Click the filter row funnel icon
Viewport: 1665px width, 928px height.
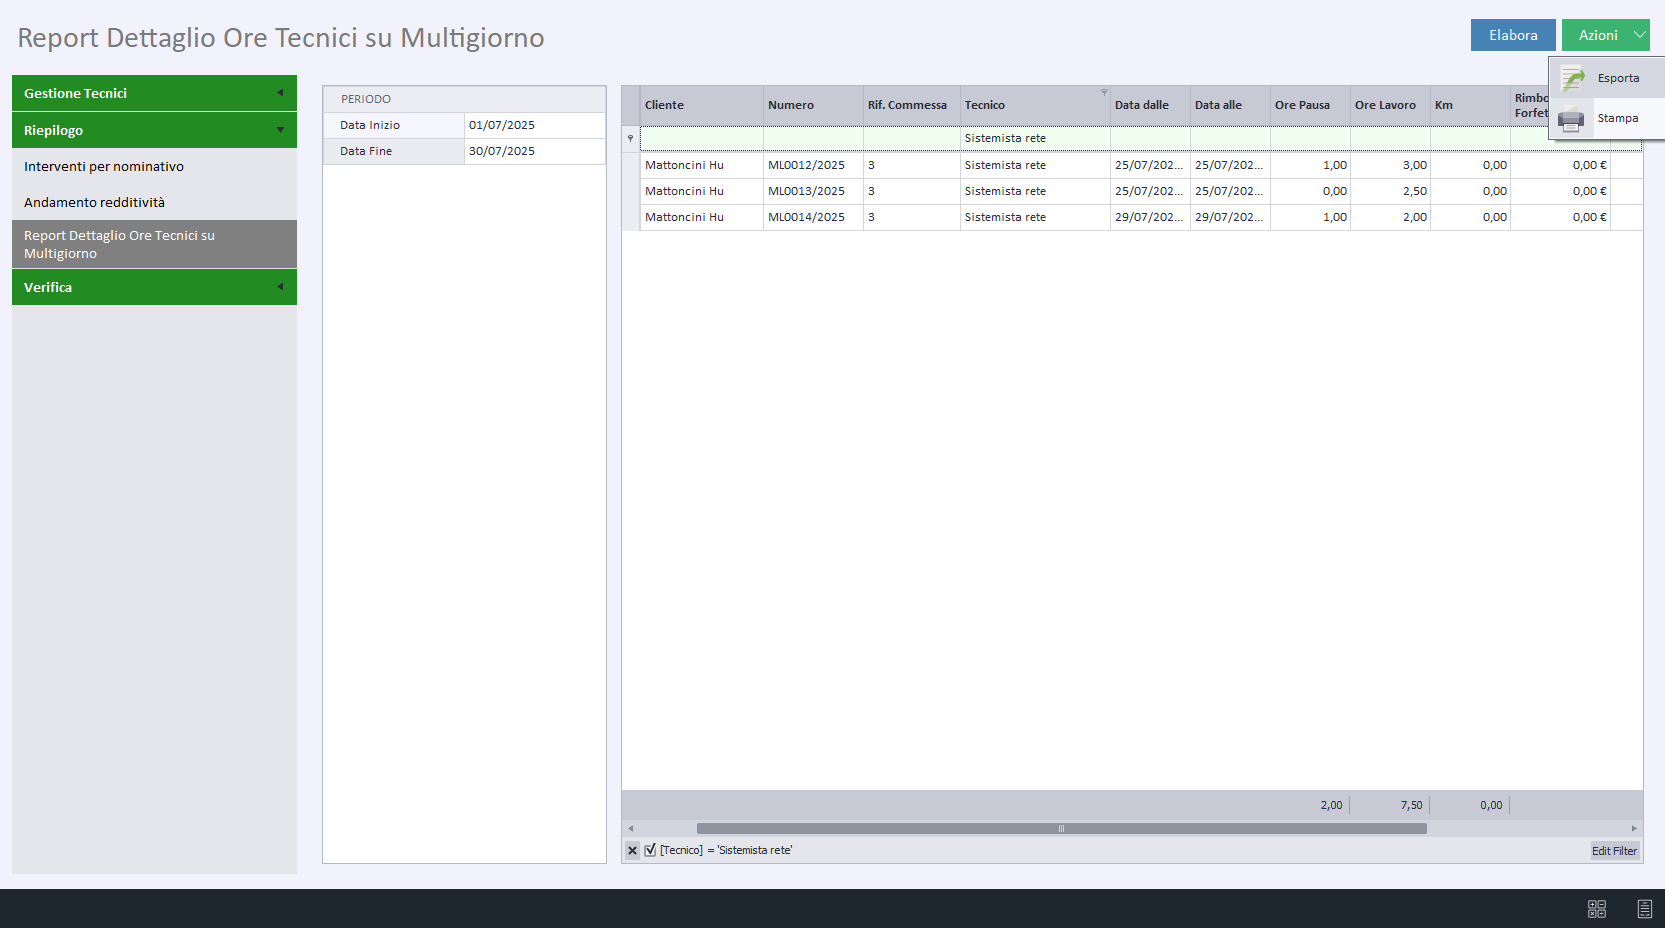tap(630, 138)
